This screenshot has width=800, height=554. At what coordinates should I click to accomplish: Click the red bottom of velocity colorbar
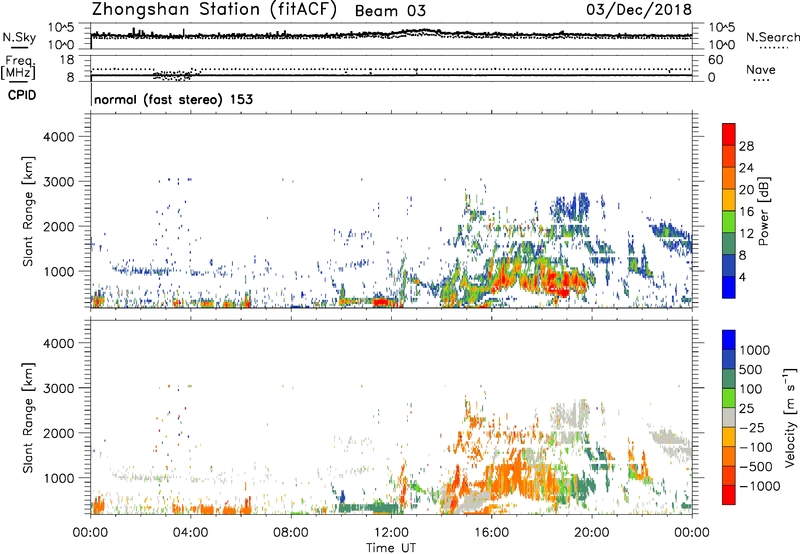[729, 495]
